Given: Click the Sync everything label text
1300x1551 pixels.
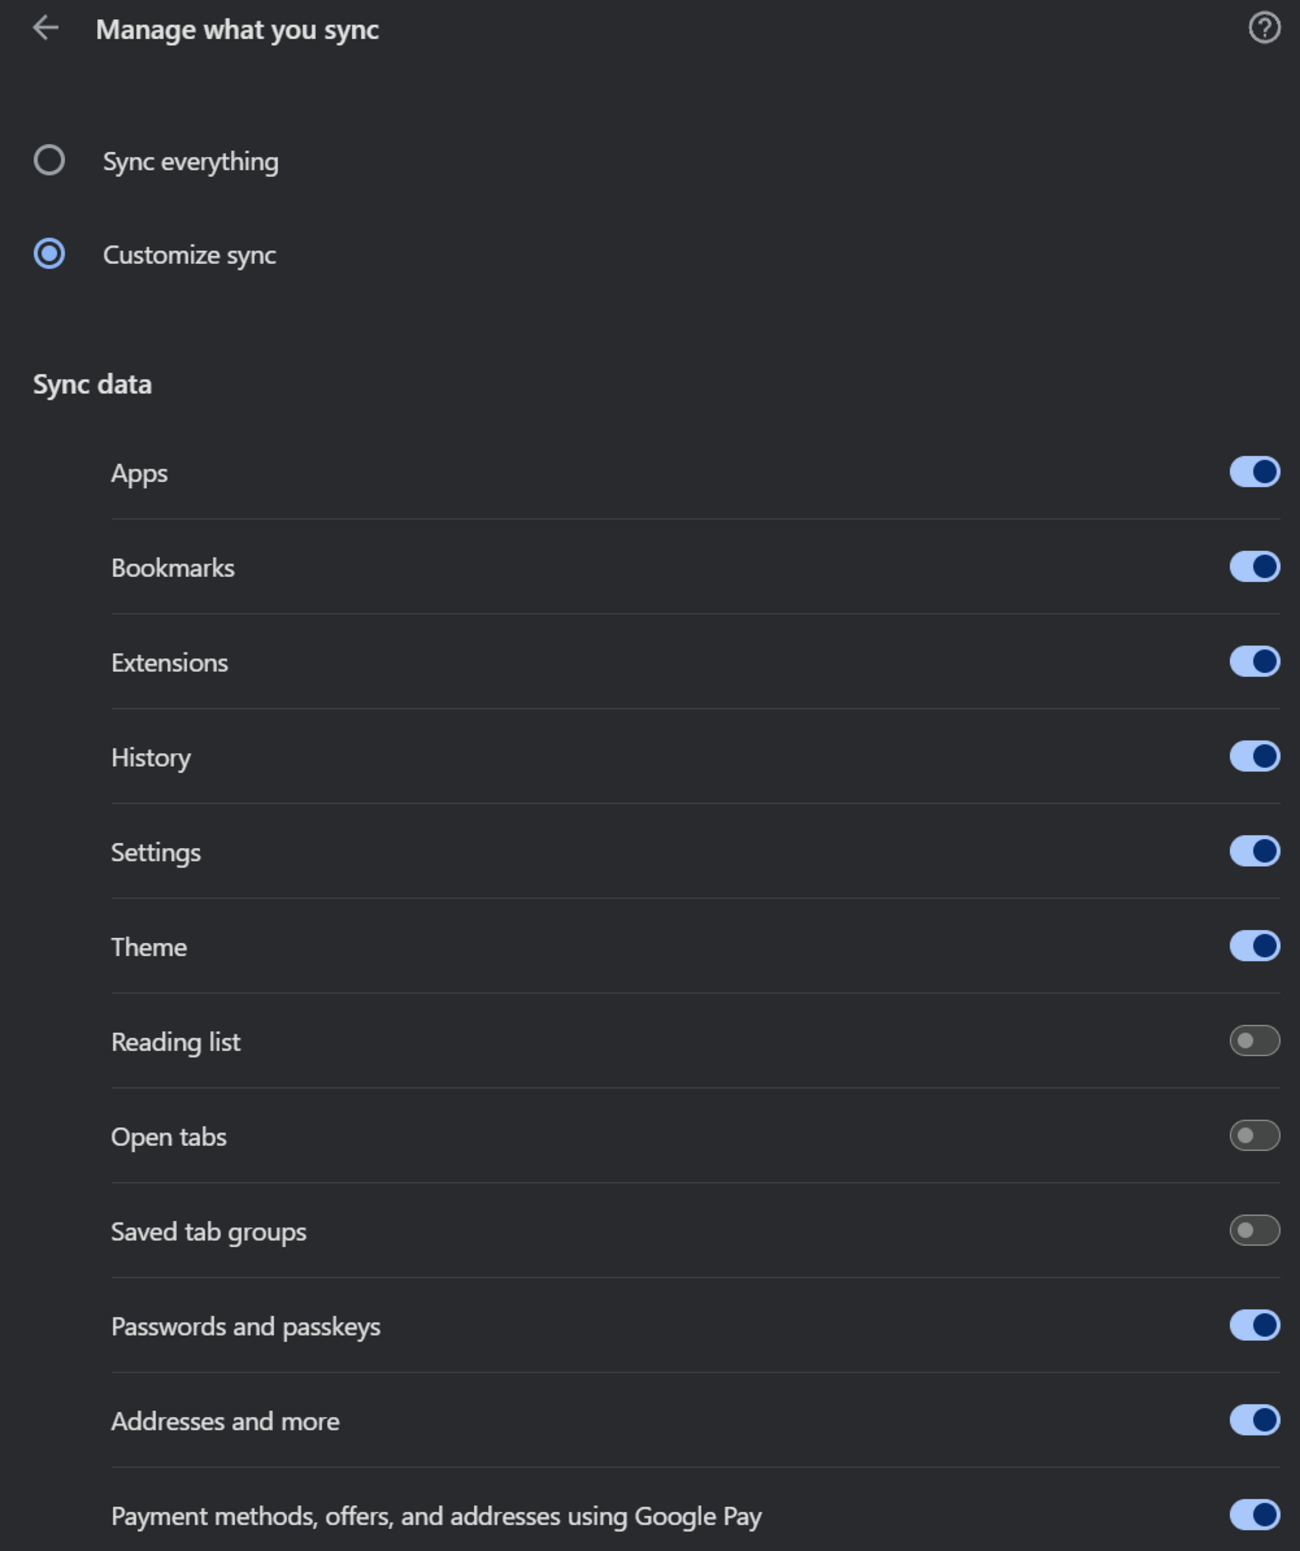Looking at the screenshot, I should click(191, 161).
